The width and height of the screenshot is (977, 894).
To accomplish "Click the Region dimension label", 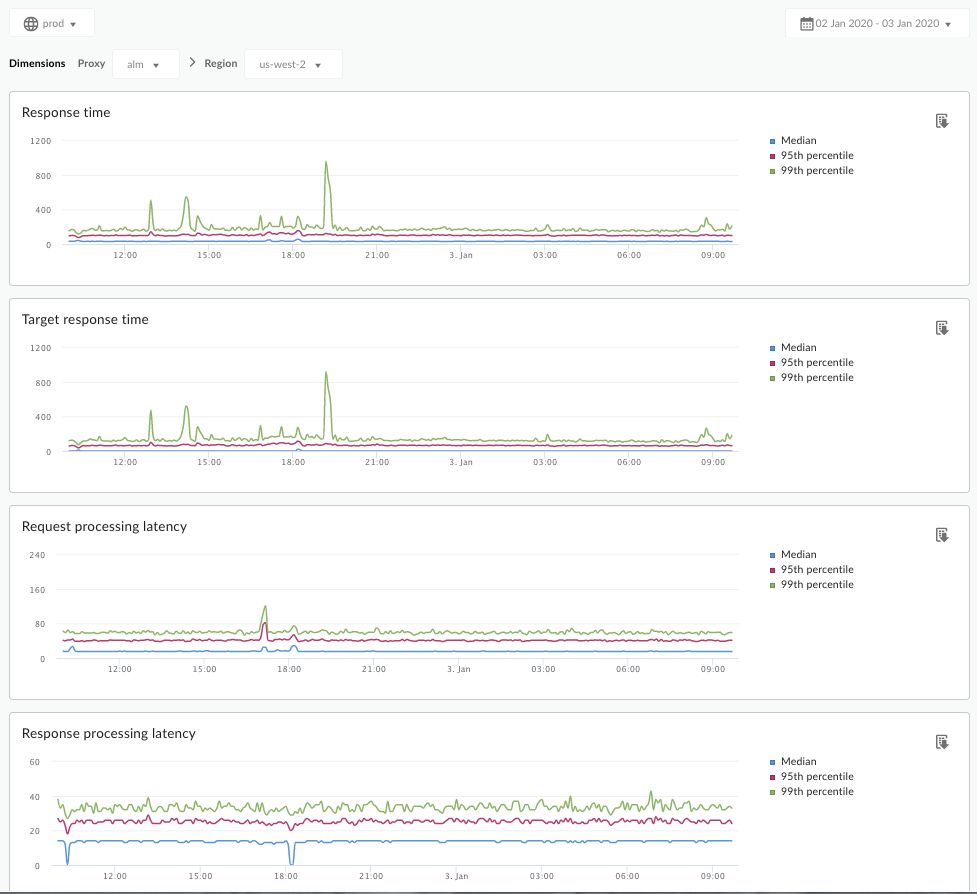I will coord(221,64).
